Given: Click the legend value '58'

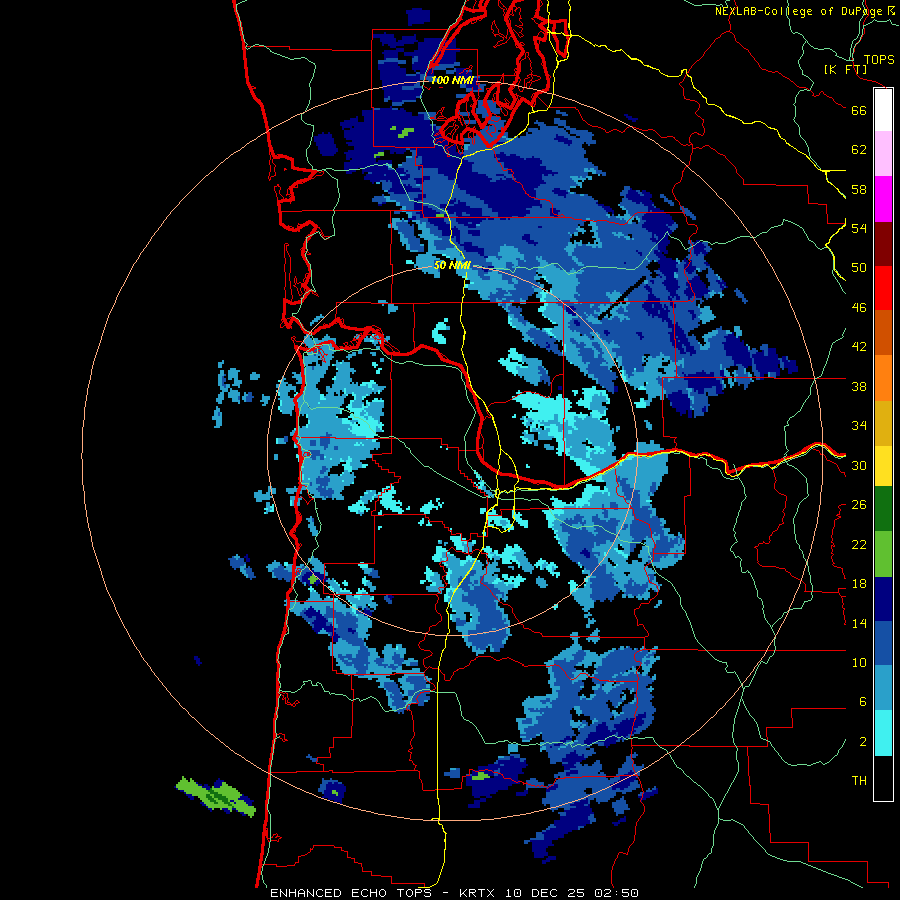Looking at the screenshot, I should point(859,189).
